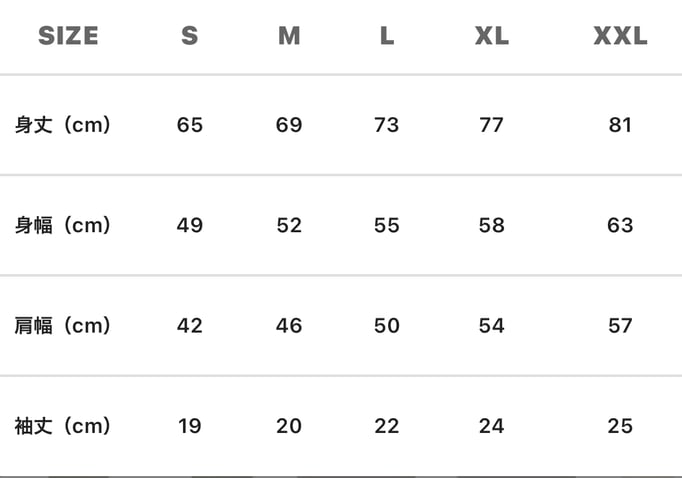Screen dimensions: 682x478
Task: Select the 肩幅 value 57 for XXL
Action: click(x=620, y=325)
